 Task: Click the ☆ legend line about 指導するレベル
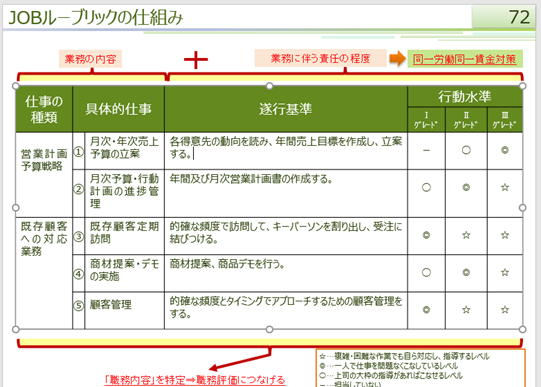click(x=404, y=357)
